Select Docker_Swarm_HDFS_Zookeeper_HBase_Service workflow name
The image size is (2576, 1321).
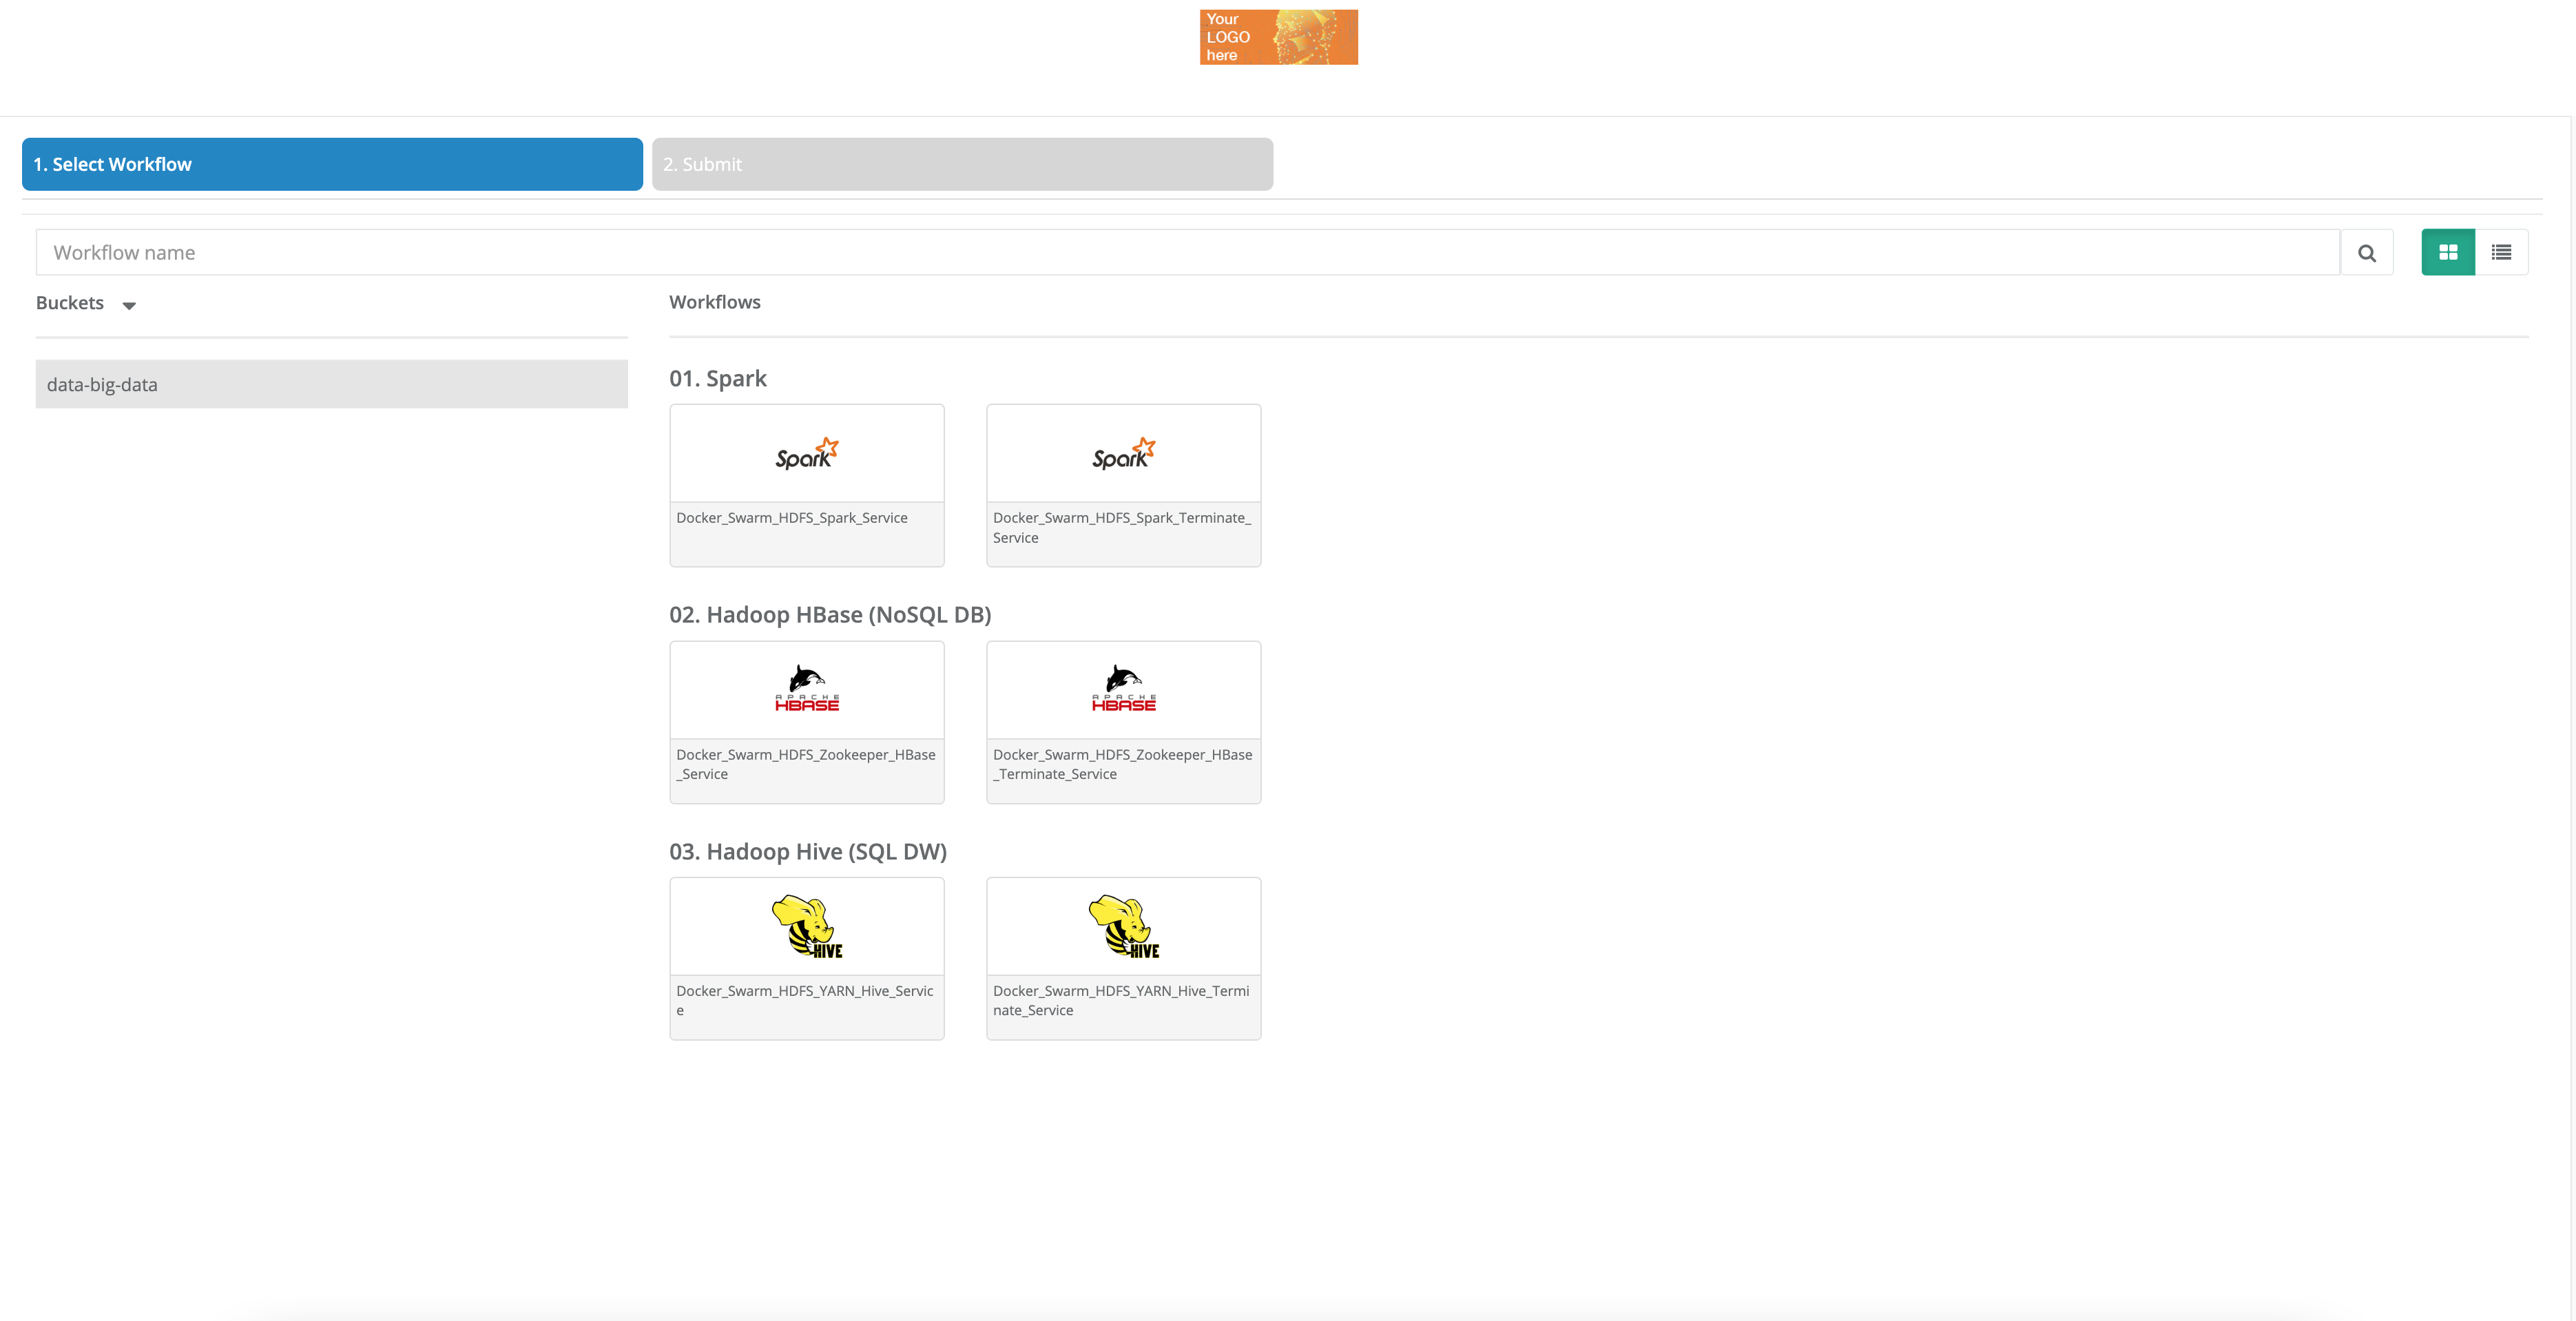tap(806, 764)
